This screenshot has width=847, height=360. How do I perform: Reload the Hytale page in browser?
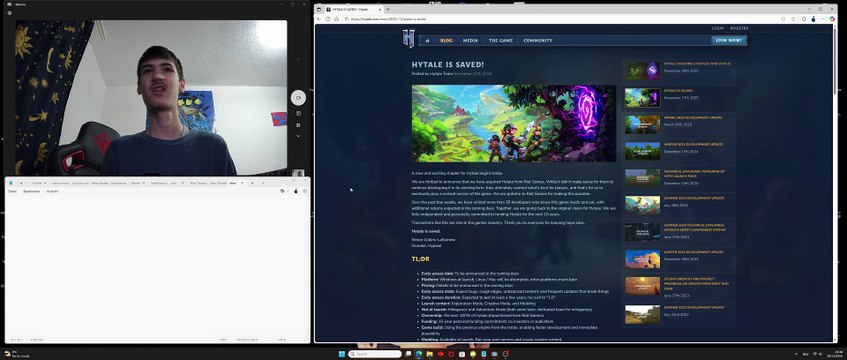tap(327, 19)
